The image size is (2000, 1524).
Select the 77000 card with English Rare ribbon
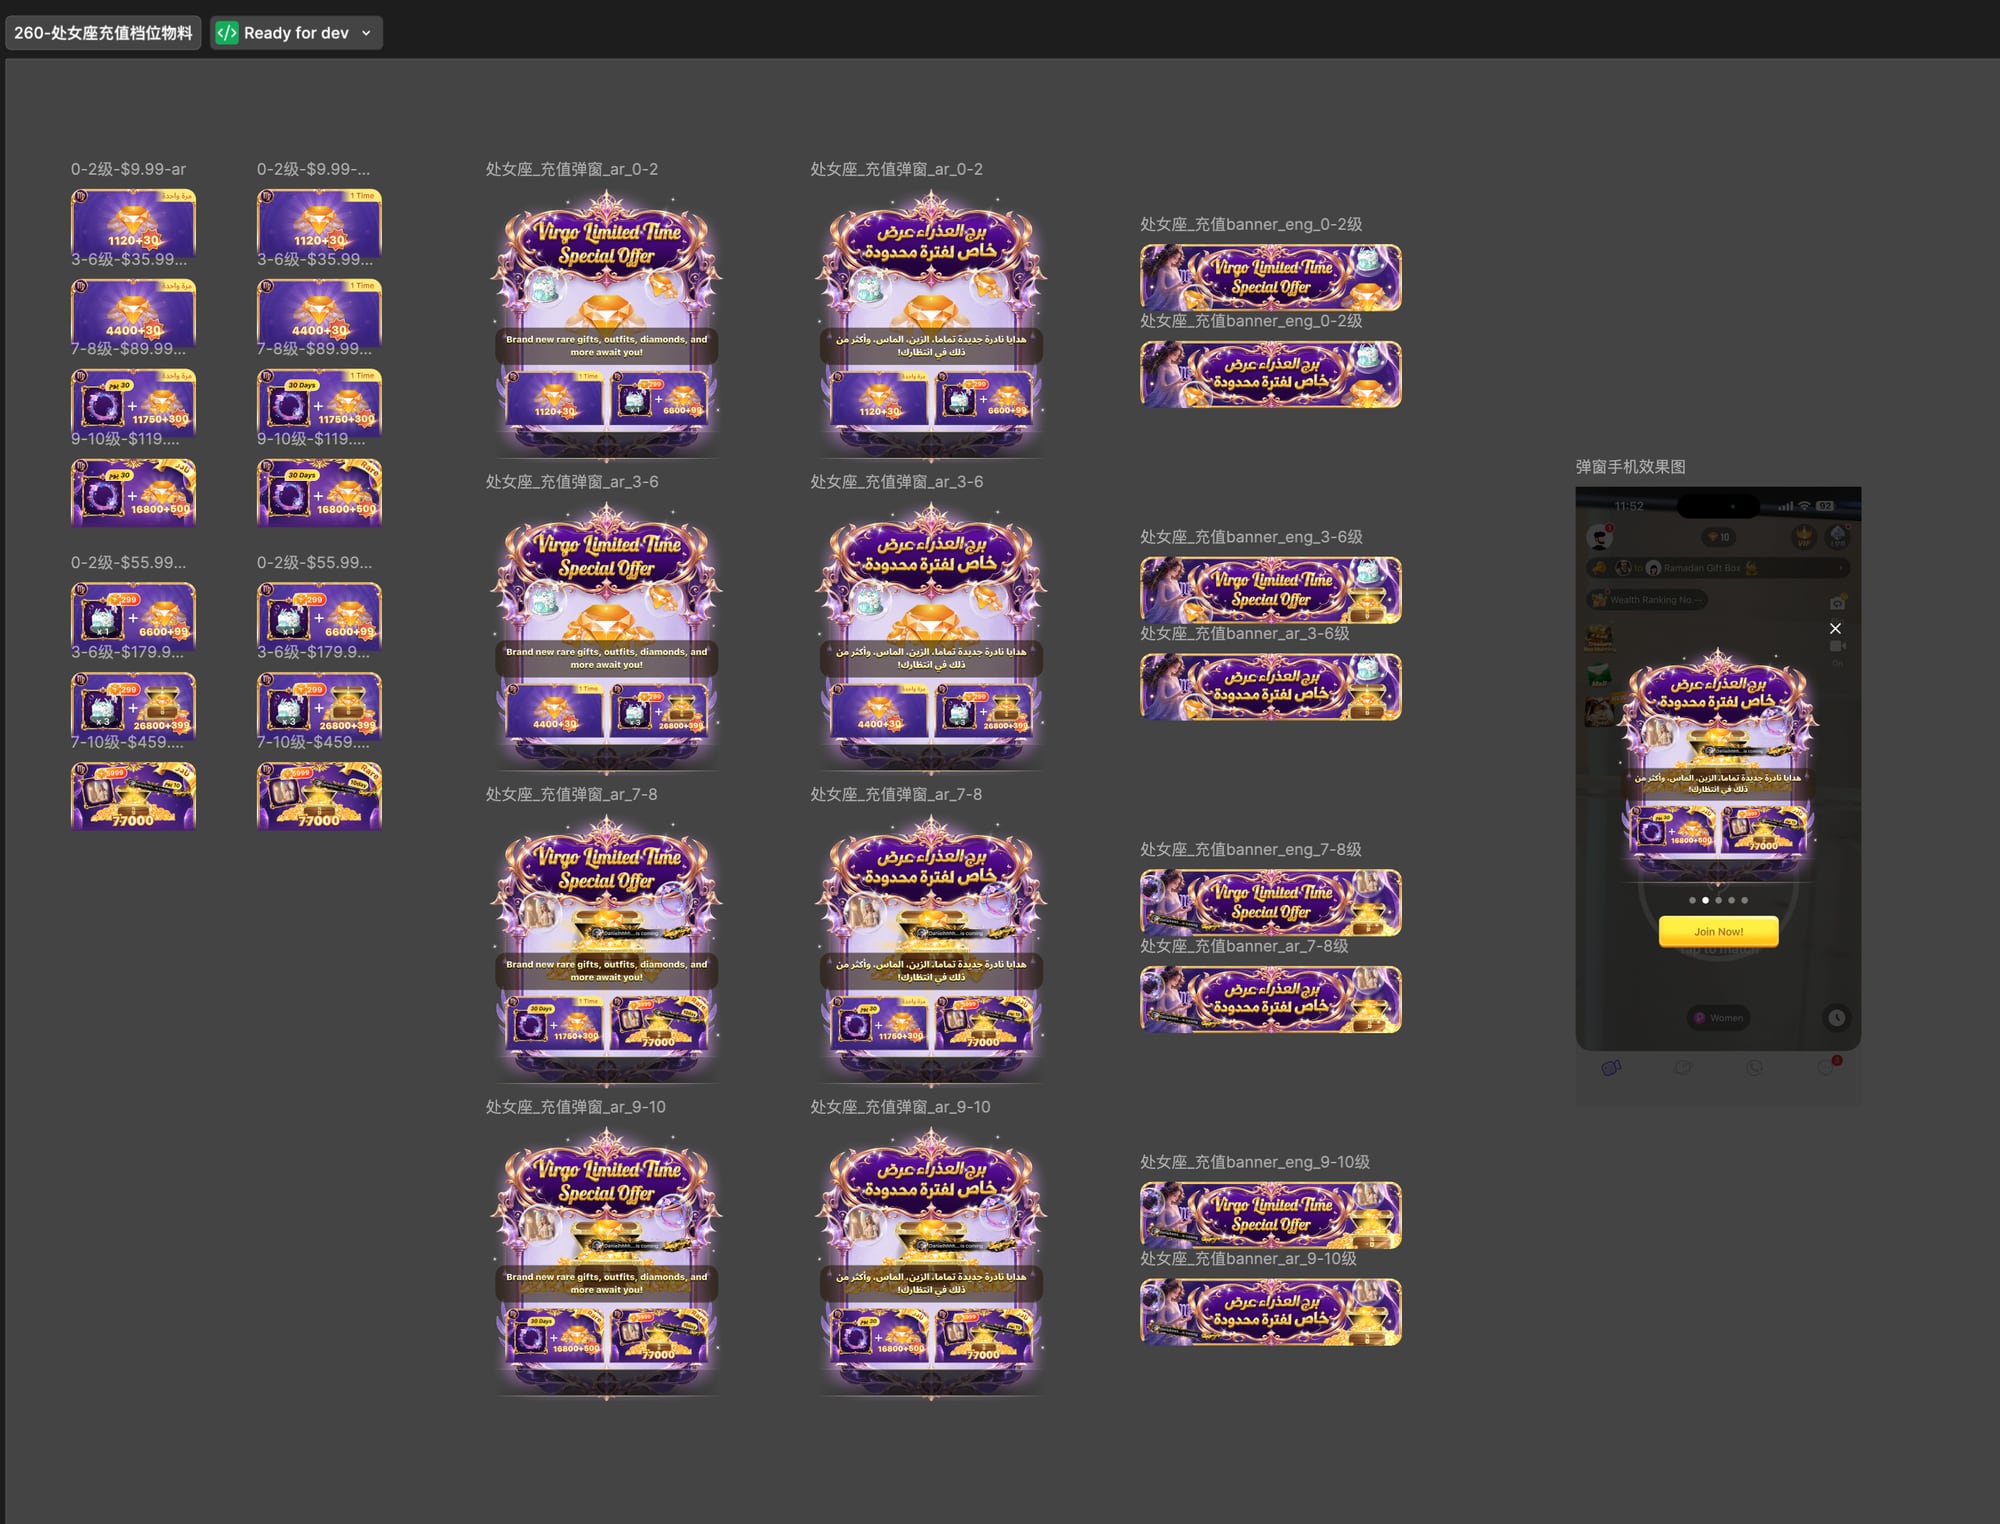tap(319, 796)
